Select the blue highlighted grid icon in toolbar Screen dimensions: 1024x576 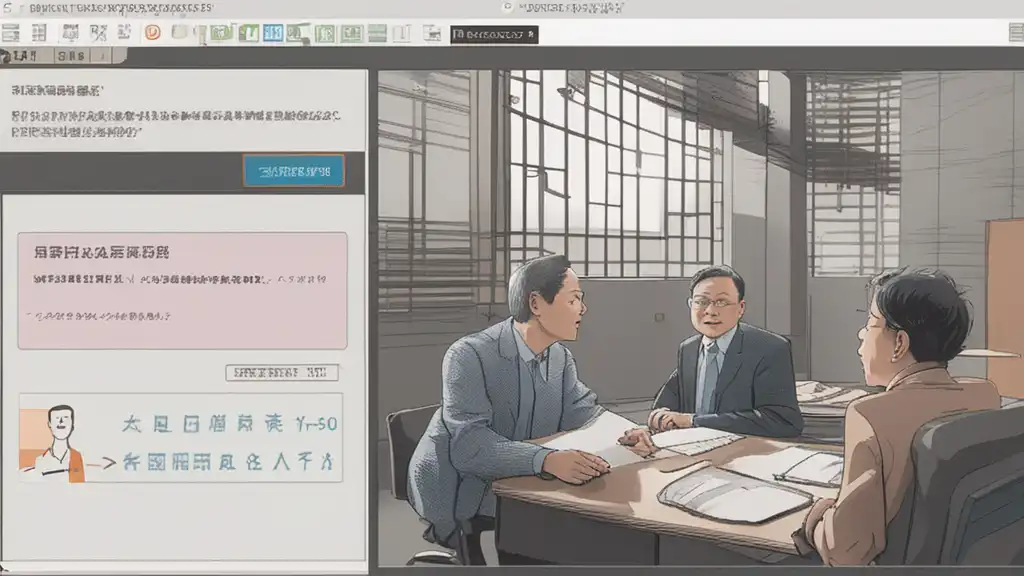point(273,33)
